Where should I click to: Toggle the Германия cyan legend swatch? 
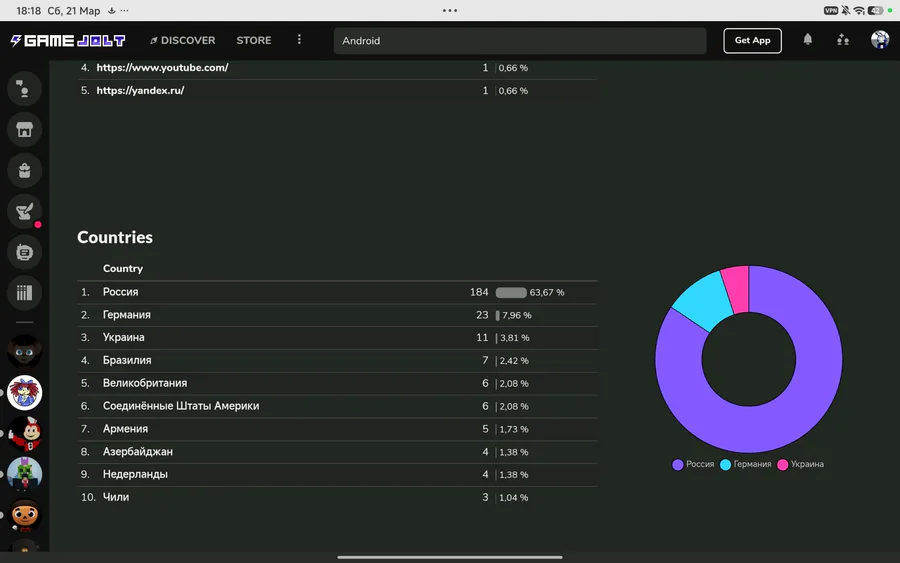pos(726,464)
